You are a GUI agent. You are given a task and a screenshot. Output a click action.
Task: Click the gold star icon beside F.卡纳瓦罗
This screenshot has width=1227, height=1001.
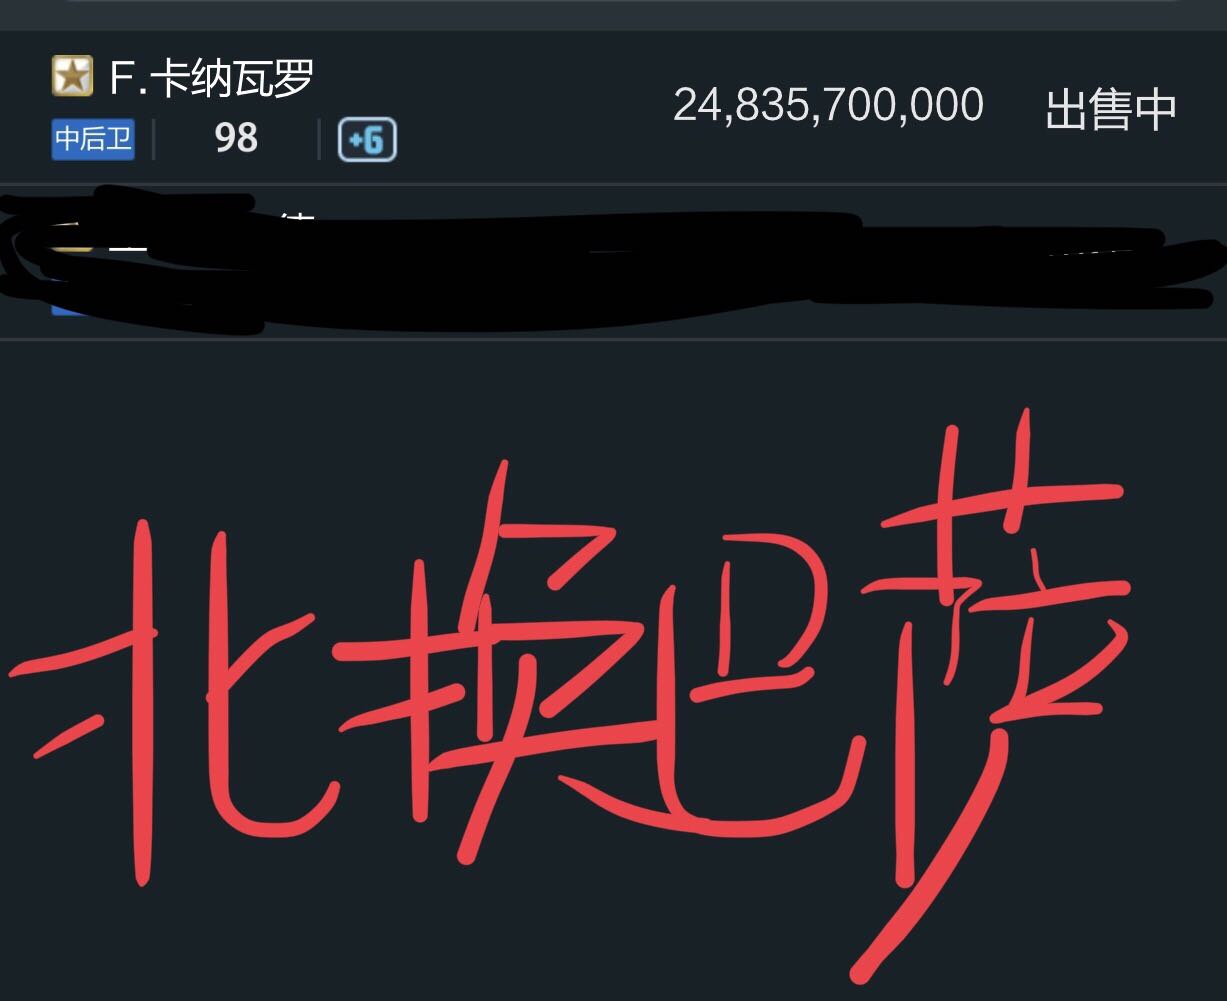click(72, 77)
